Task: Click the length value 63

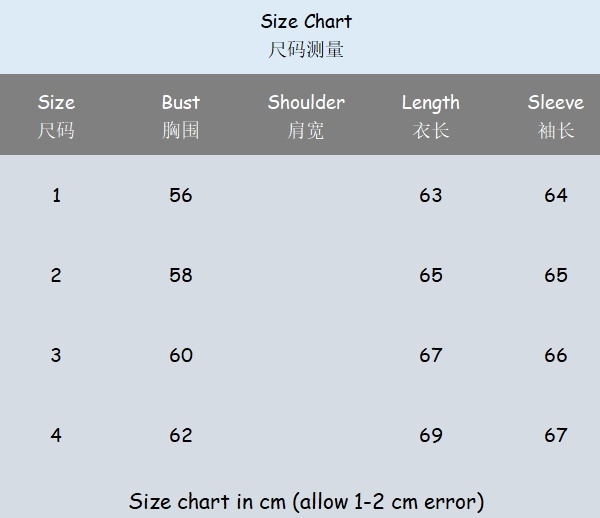Action: (431, 195)
